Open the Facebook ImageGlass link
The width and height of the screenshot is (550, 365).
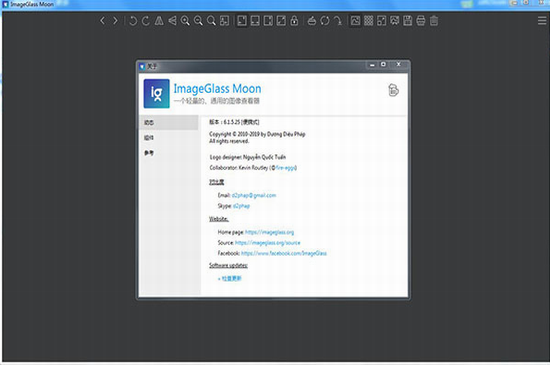(x=284, y=253)
